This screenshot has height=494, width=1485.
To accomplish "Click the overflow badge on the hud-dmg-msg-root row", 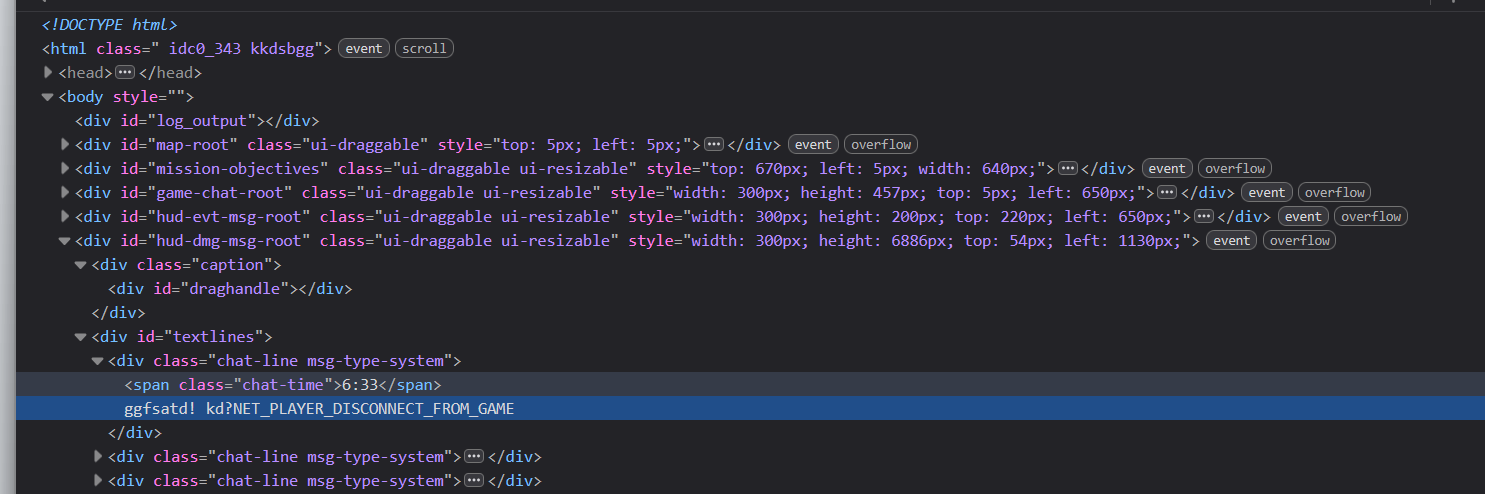I will 1299,240.
